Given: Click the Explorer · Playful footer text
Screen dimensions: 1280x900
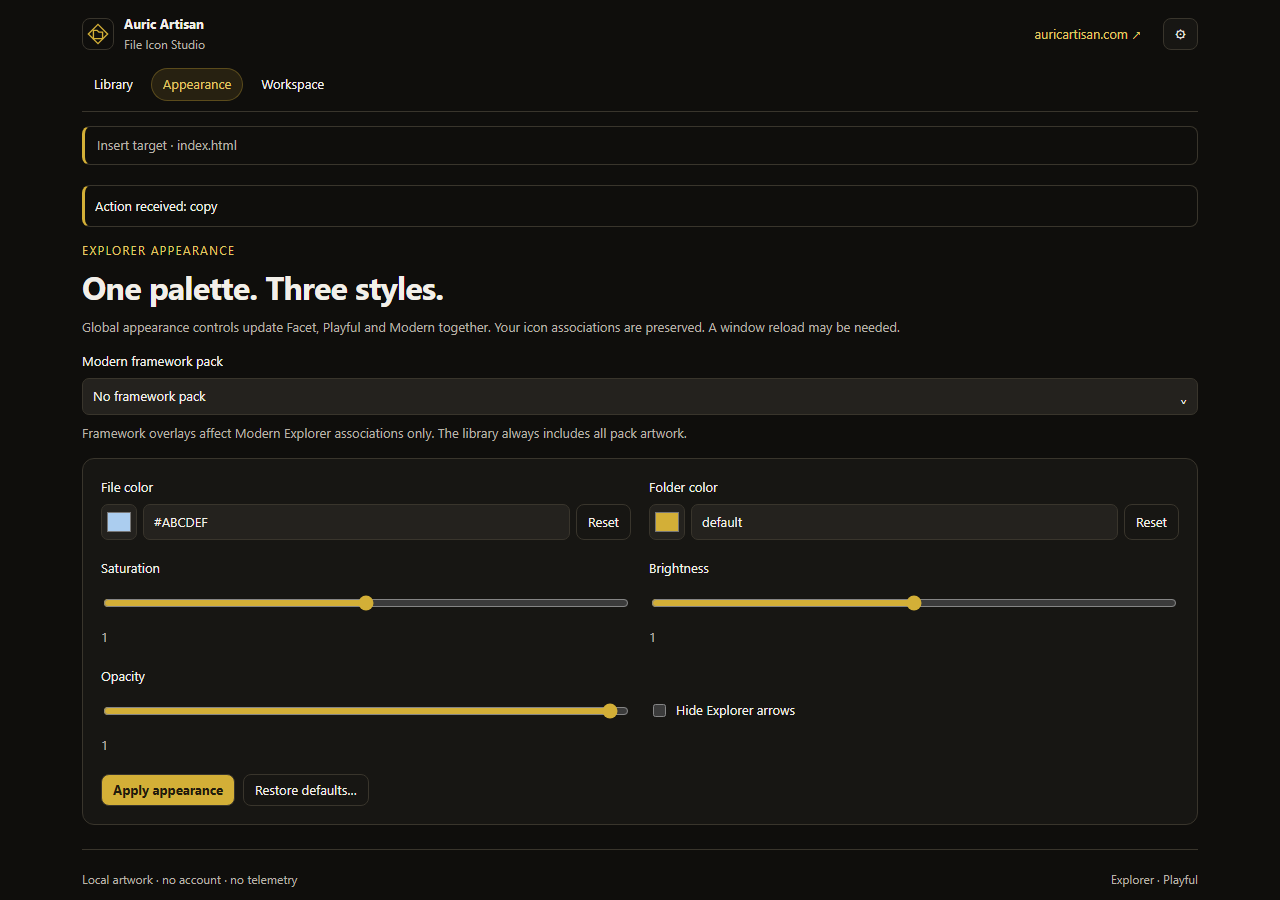Looking at the screenshot, I should (x=1154, y=880).
